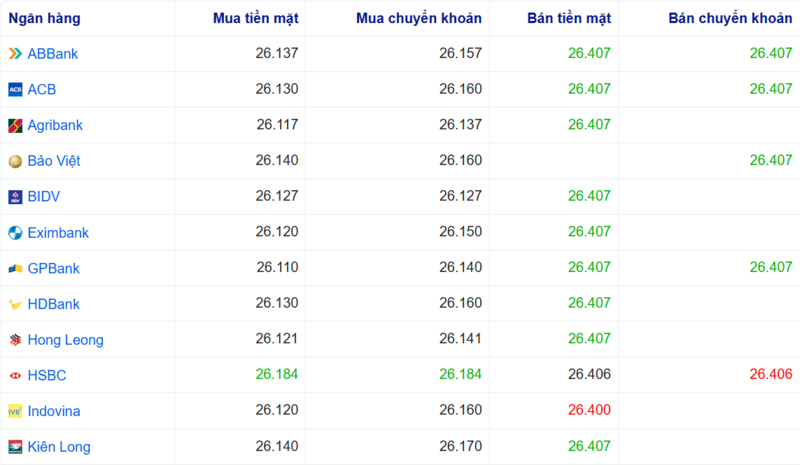The width and height of the screenshot is (800, 465).
Task: Select Kiên Long Bán tiền mặt 26.407
Action: click(x=589, y=447)
